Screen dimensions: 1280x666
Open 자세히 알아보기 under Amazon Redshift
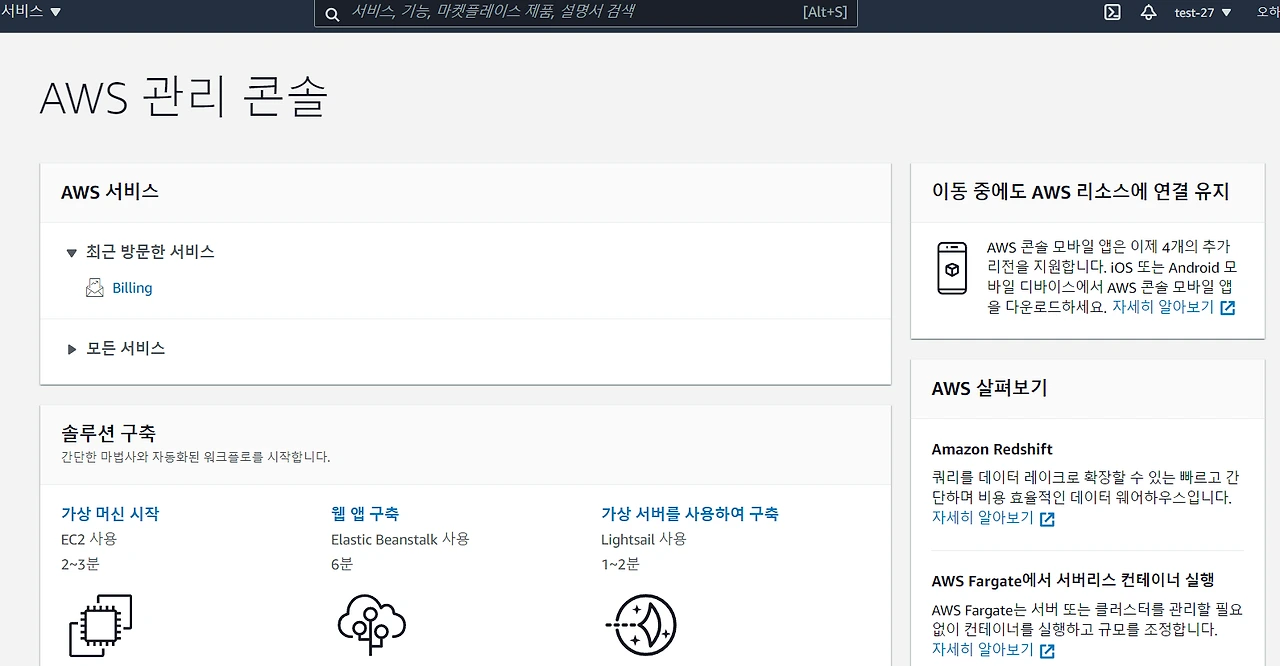983,518
